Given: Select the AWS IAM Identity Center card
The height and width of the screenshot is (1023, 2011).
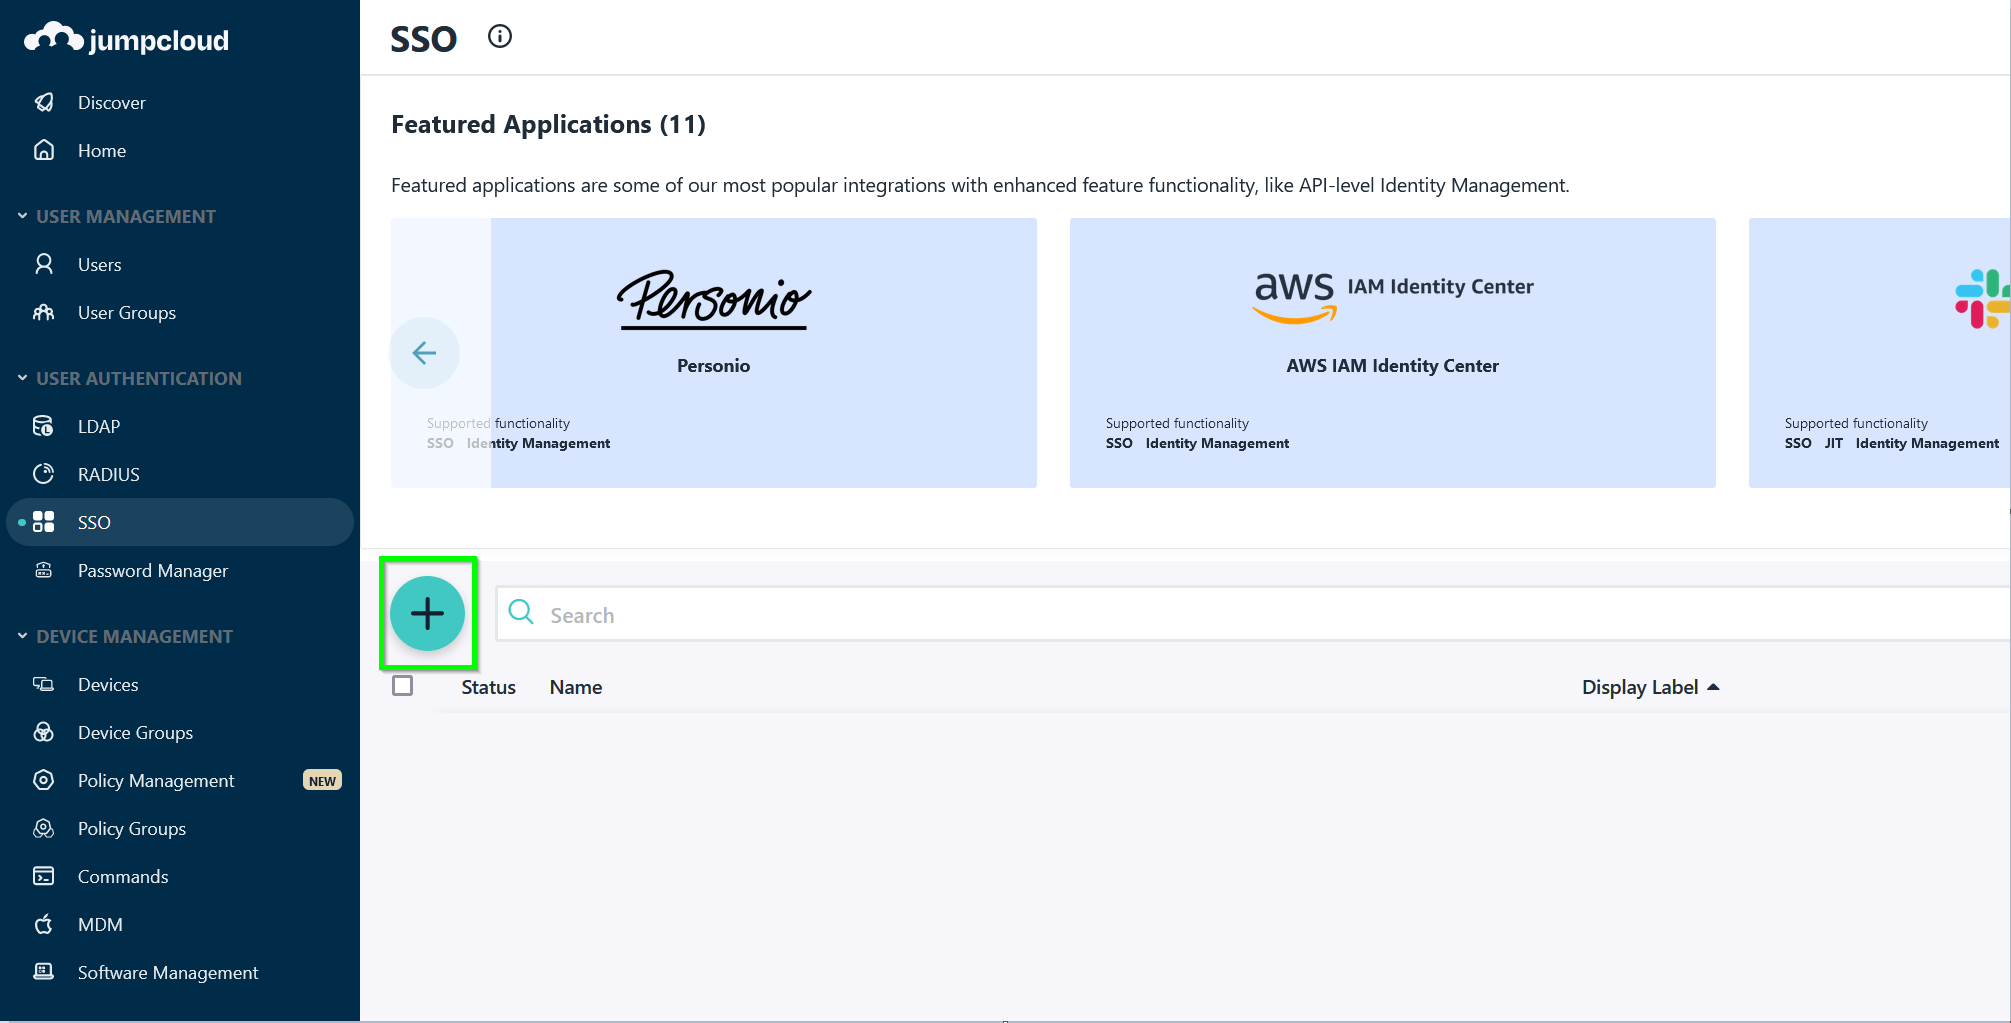Looking at the screenshot, I should point(1393,353).
